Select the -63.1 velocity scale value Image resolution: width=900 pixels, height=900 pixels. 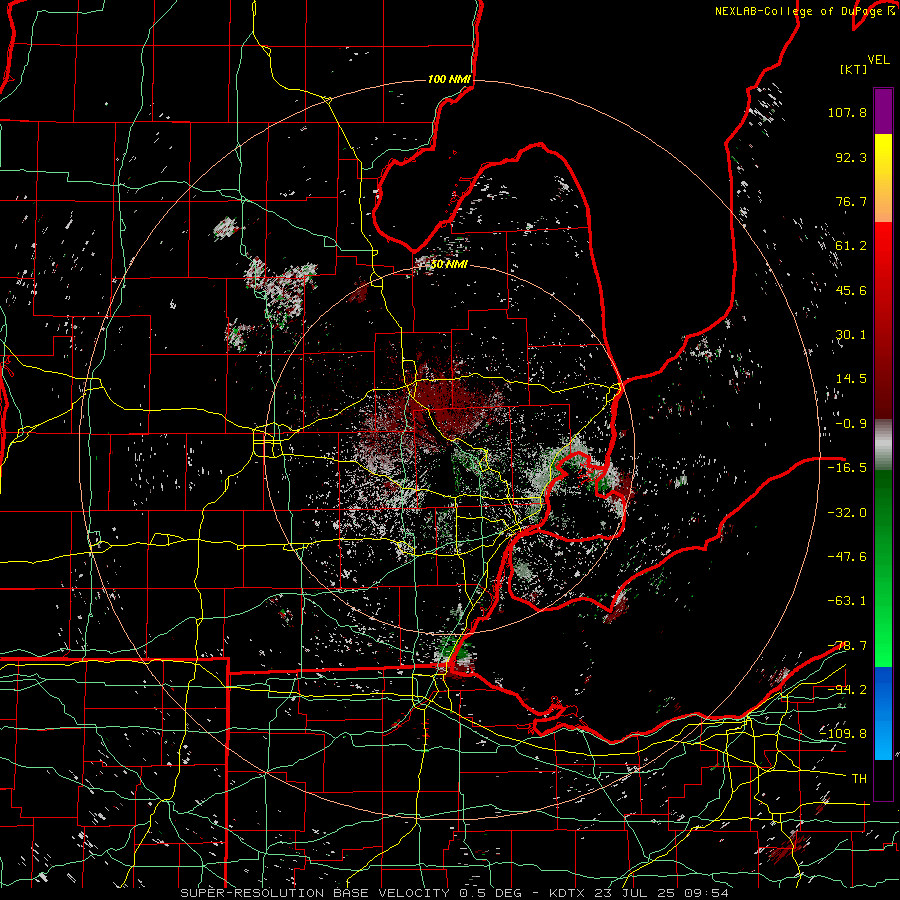pyautogui.click(x=847, y=601)
